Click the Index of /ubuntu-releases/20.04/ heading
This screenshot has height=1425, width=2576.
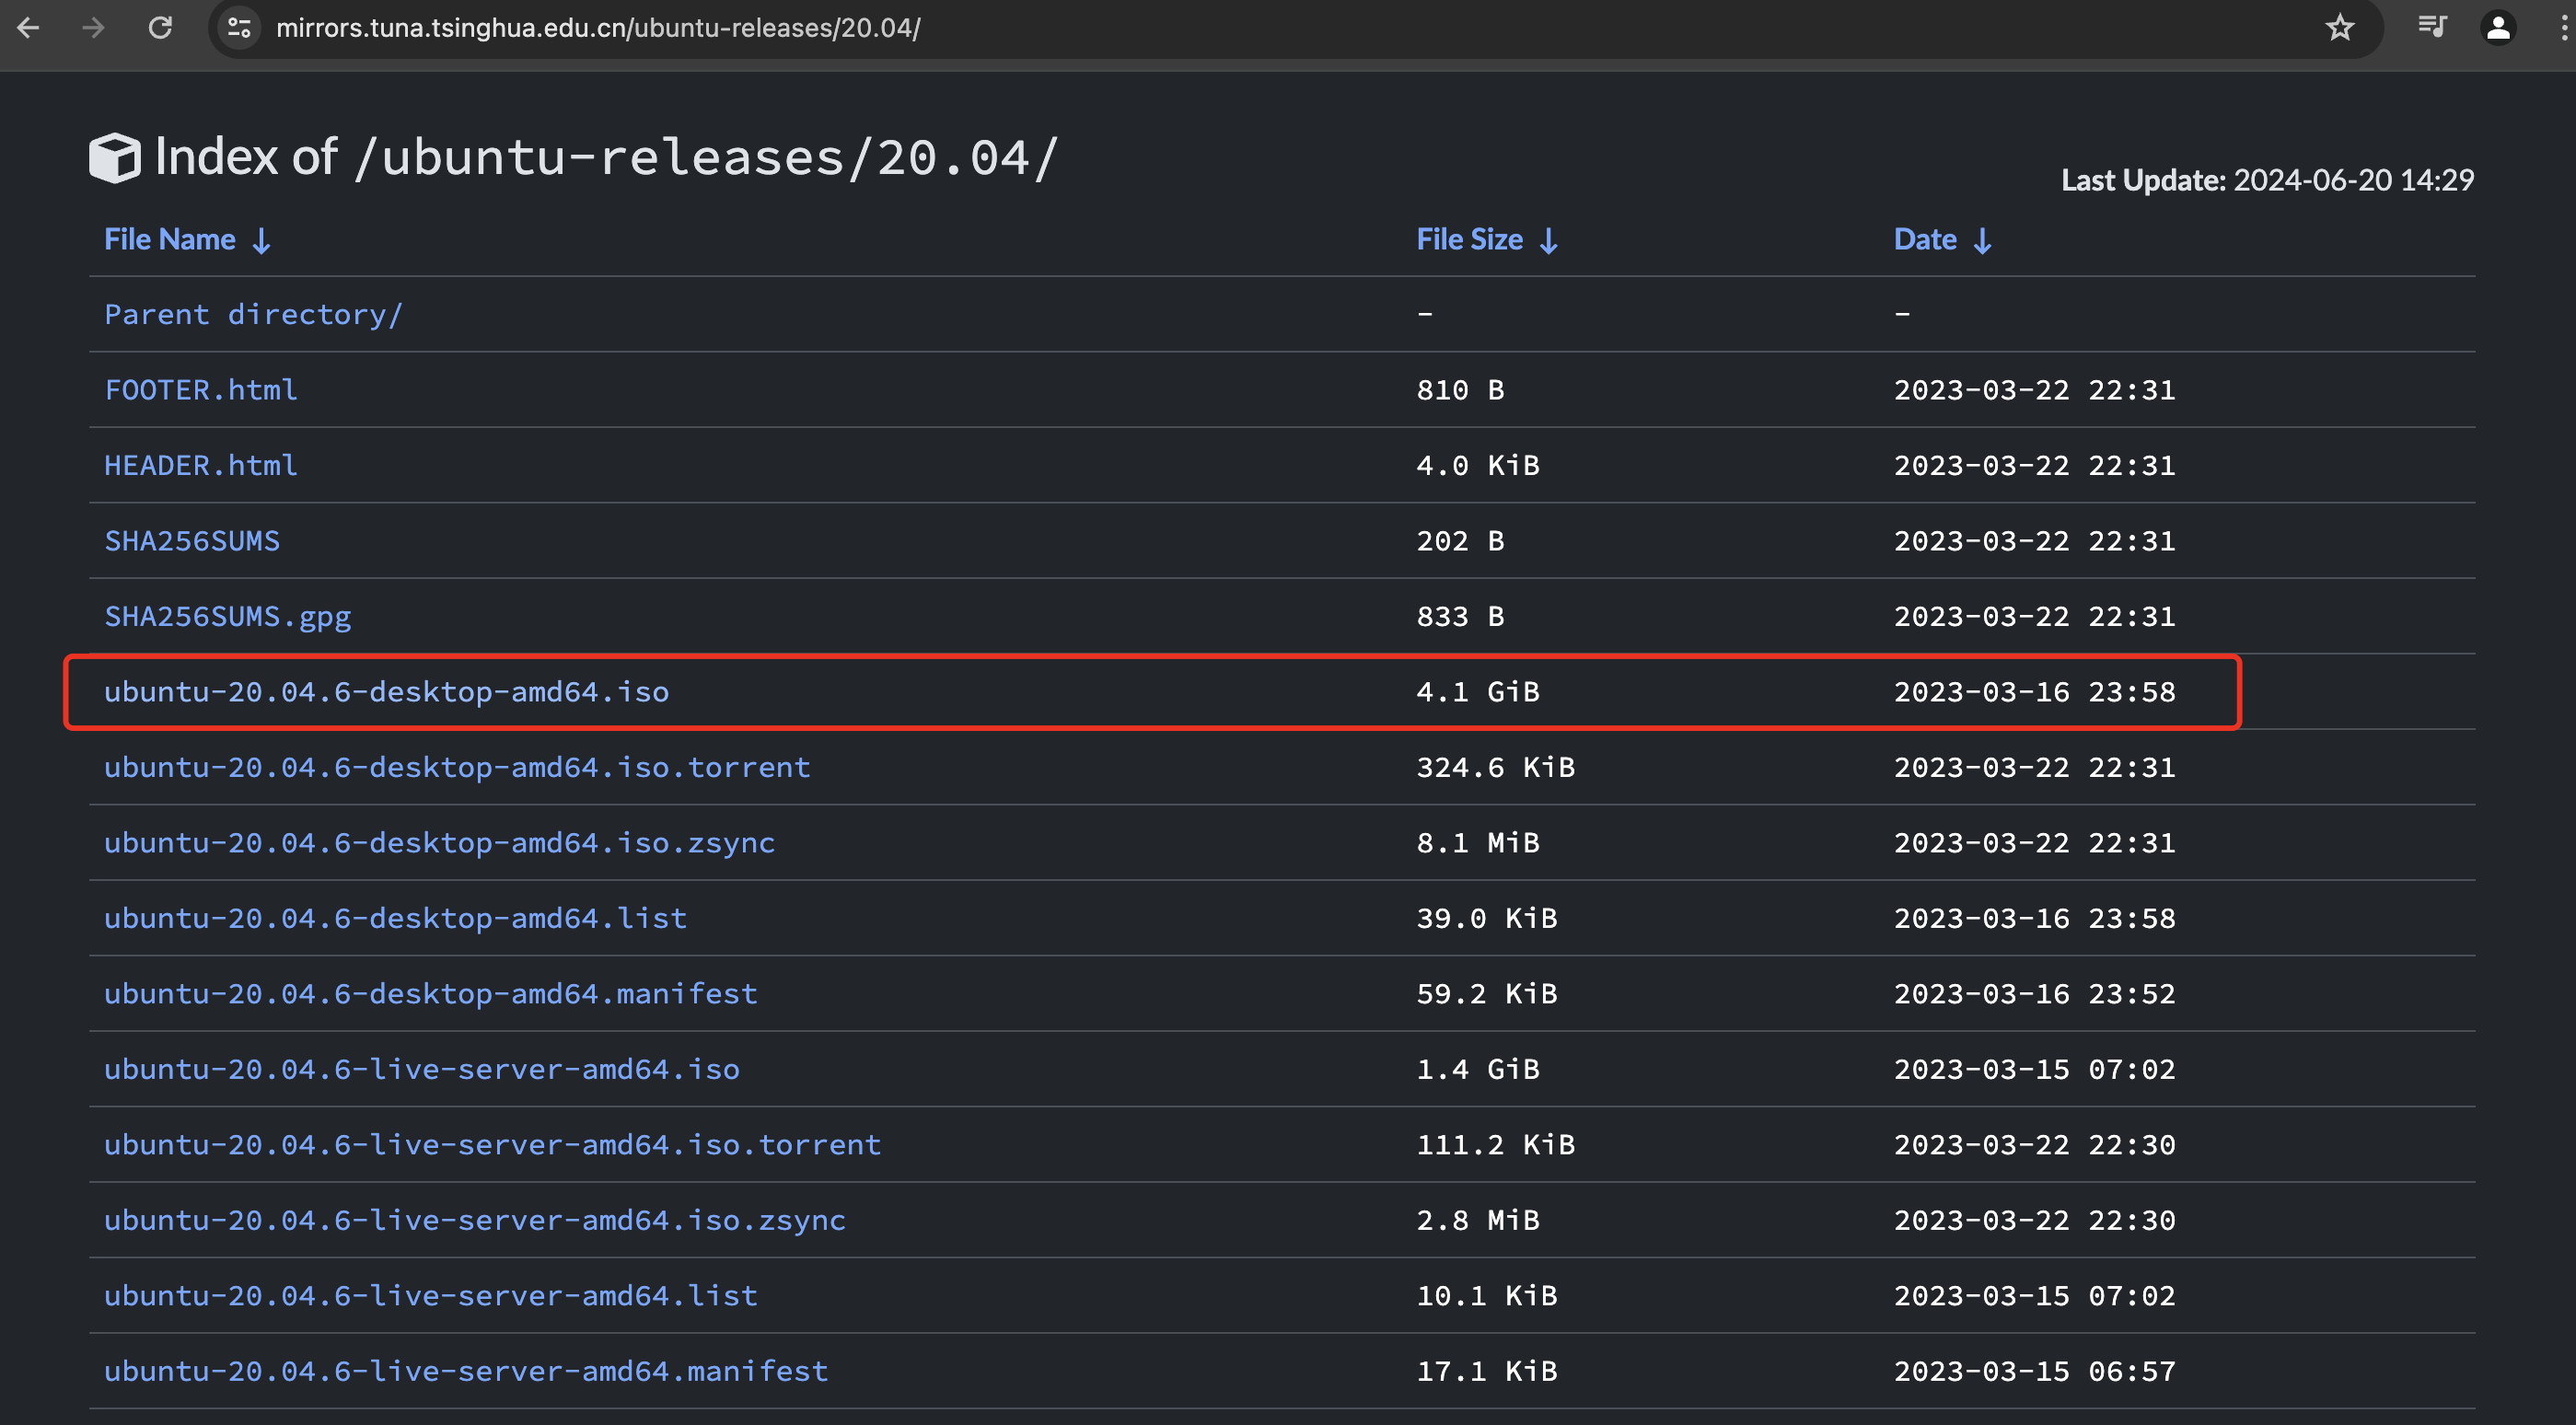pyautogui.click(x=606, y=158)
